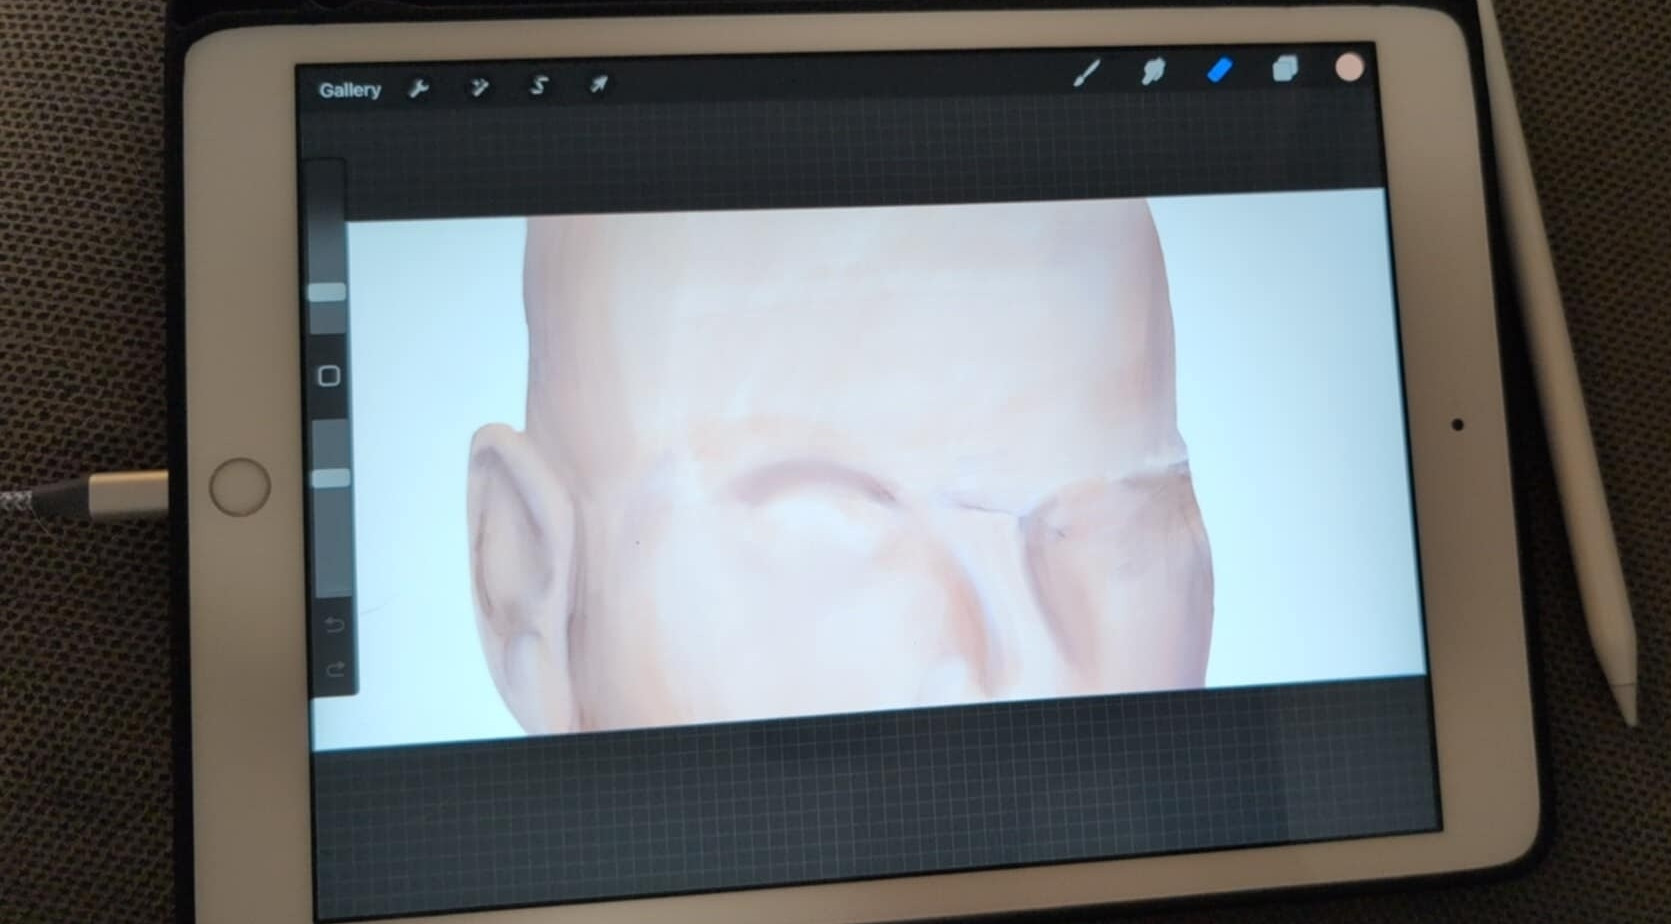Activate the Selection S-shaped tool
Image resolution: width=1671 pixels, height=924 pixels.
coord(539,85)
